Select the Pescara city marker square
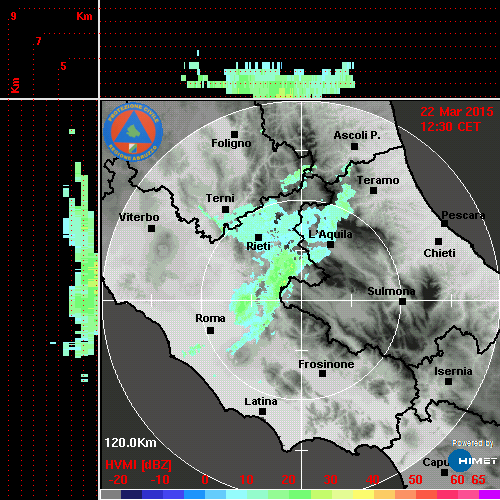 (445, 224)
